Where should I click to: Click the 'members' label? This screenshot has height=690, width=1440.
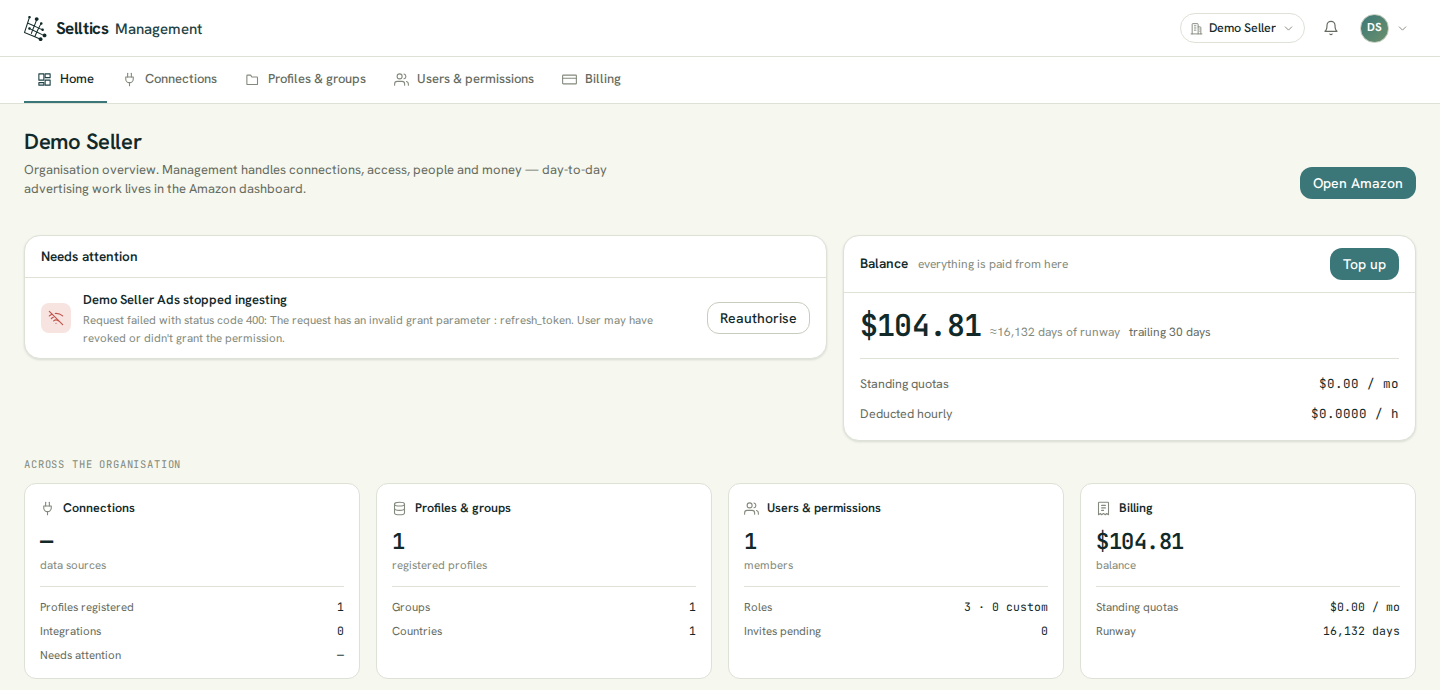coord(768,565)
